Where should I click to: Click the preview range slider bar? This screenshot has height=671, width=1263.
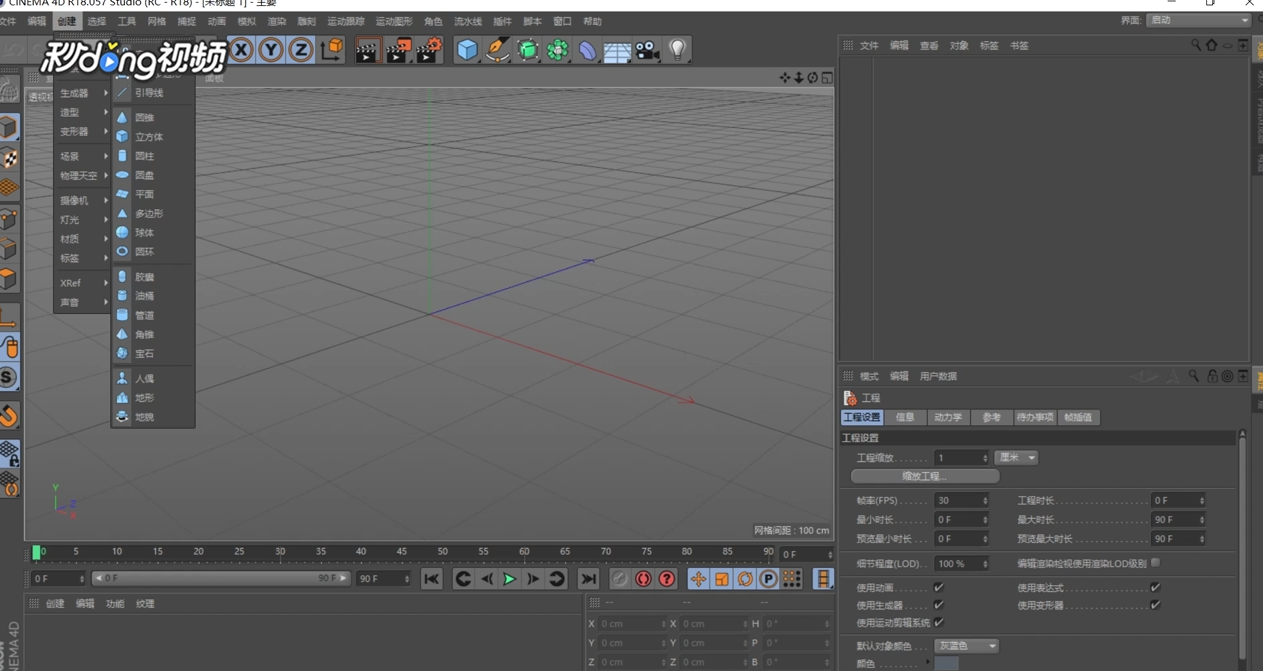[220, 578]
